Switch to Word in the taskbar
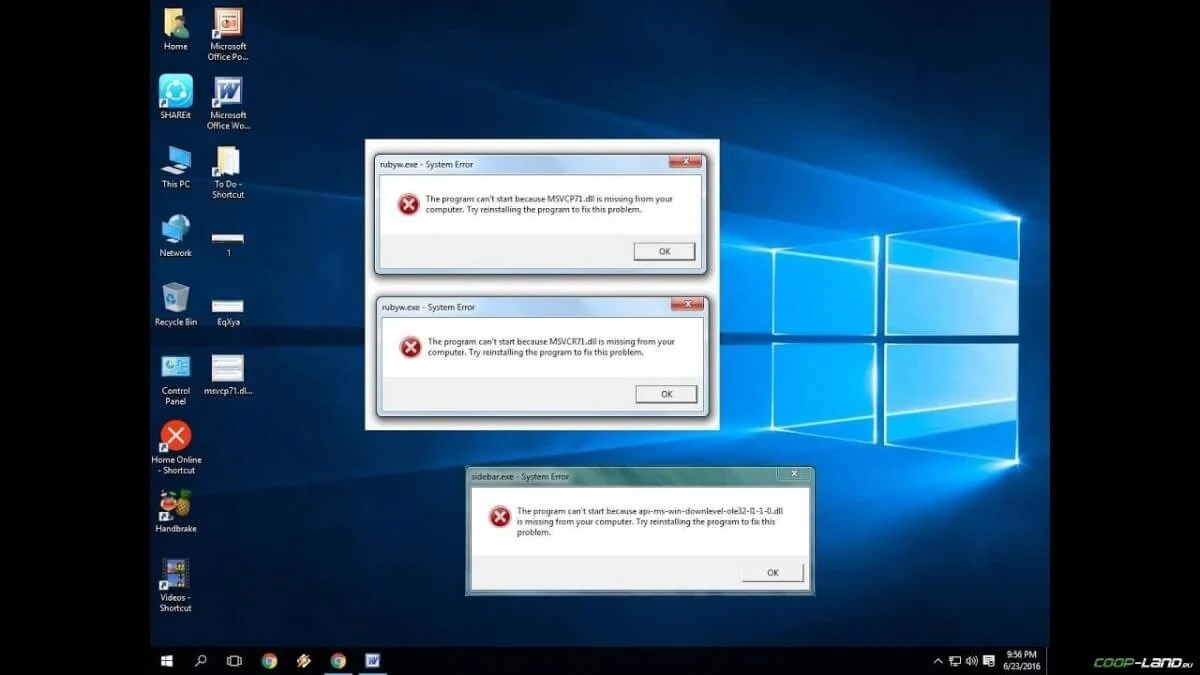Viewport: 1200px width, 675px height. 372,661
